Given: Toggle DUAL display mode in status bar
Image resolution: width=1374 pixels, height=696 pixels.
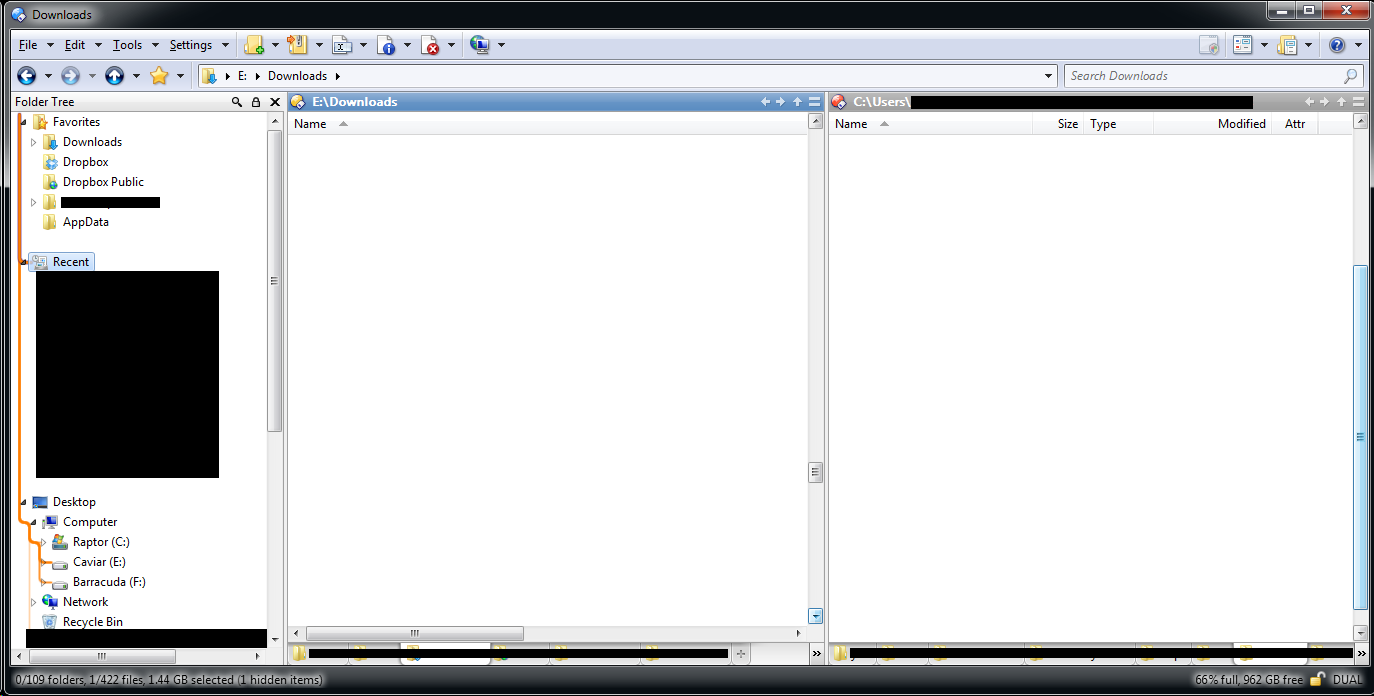Looking at the screenshot, I should 1348,680.
